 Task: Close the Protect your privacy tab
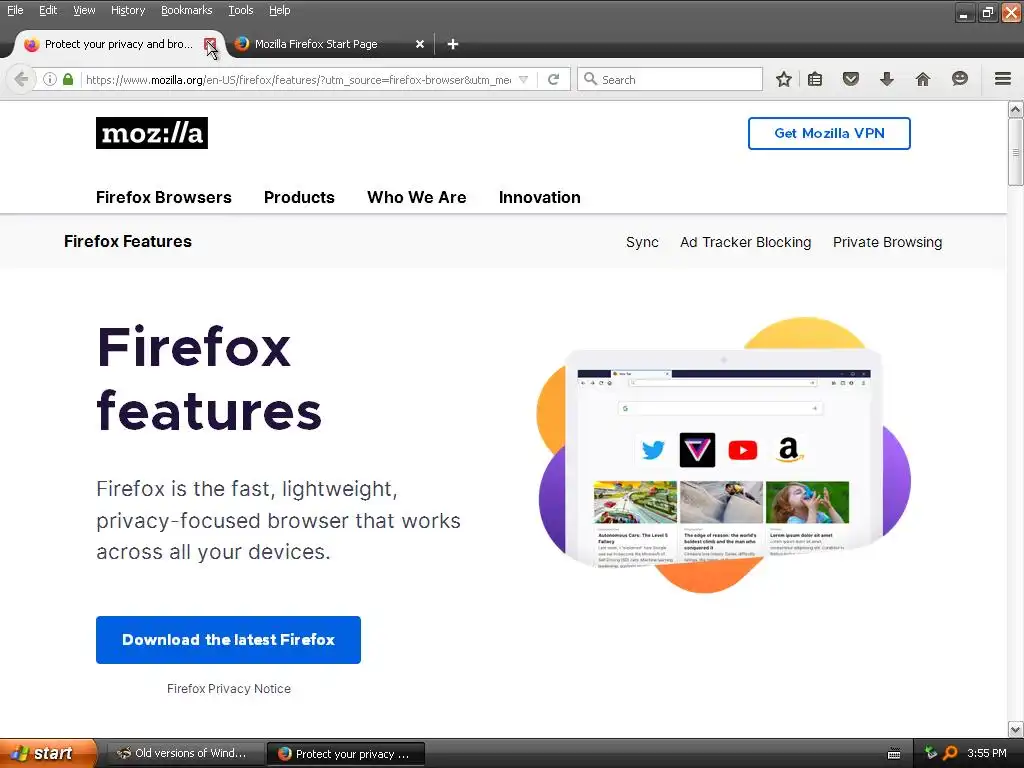210,44
